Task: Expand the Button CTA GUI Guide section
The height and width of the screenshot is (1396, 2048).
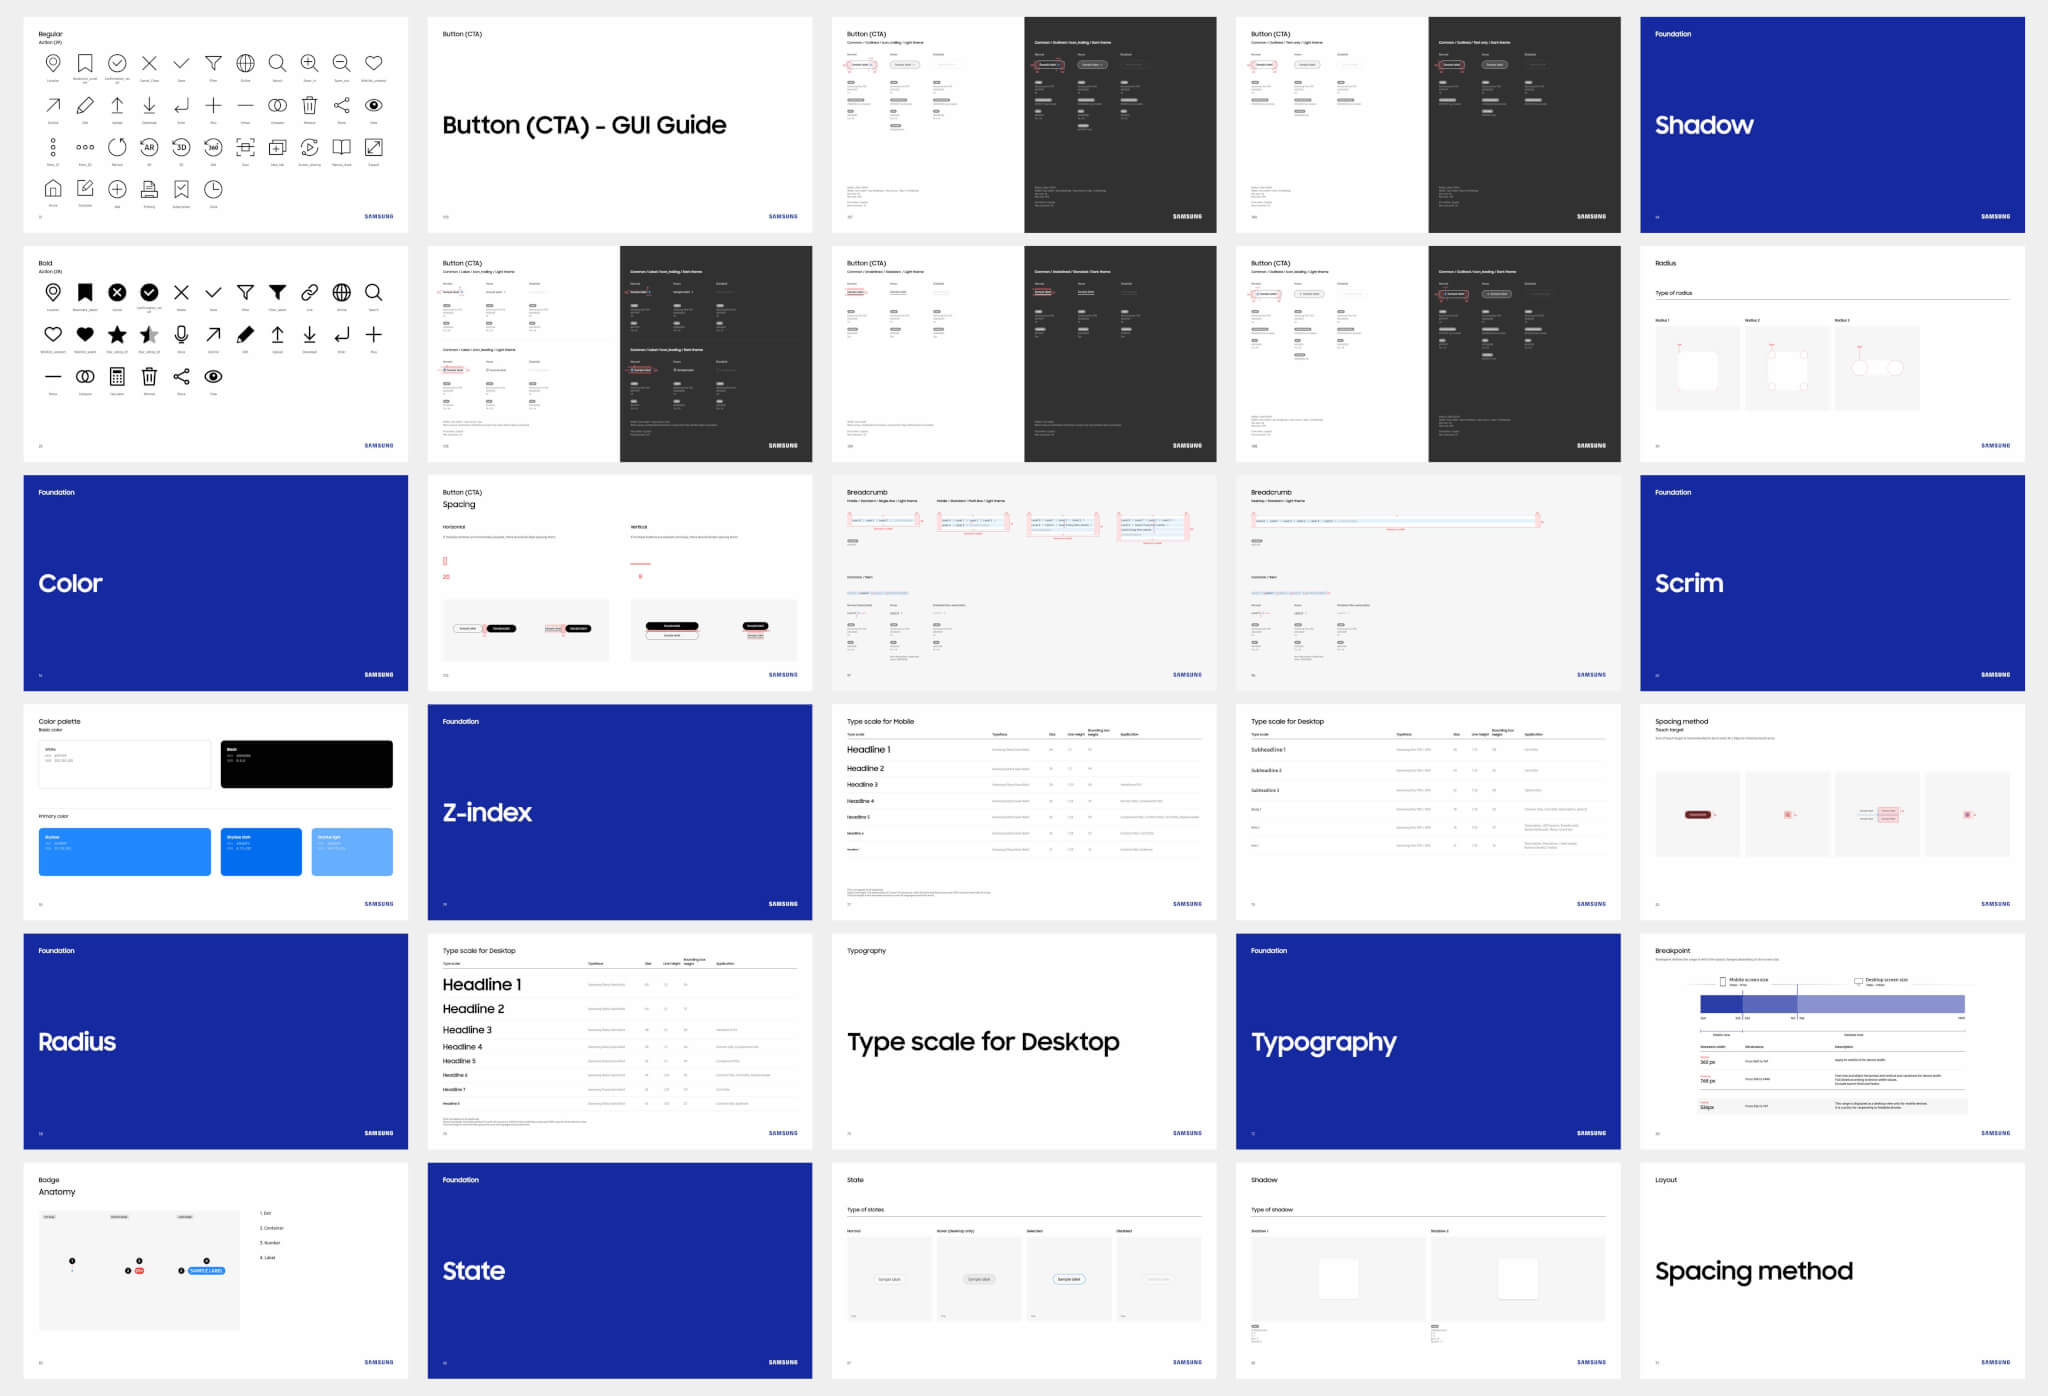Action: coord(621,125)
